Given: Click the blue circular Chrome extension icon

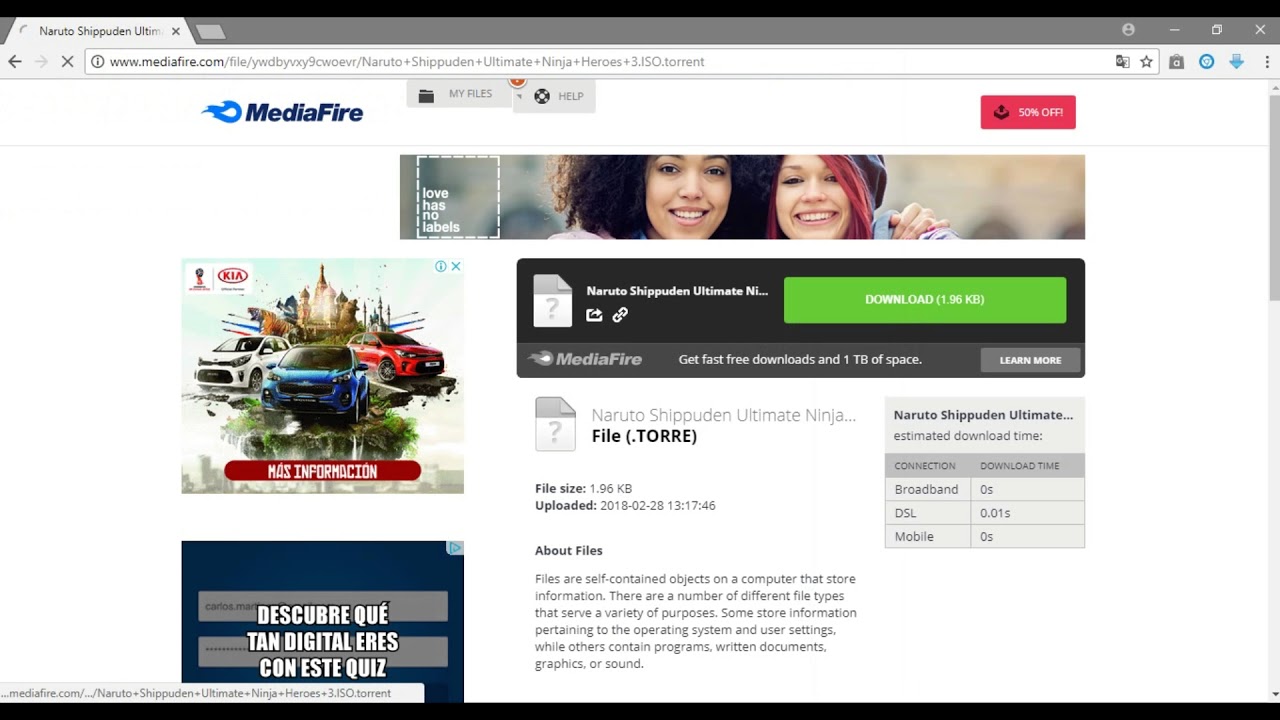Looking at the screenshot, I should pyautogui.click(x=1207, y=62).
